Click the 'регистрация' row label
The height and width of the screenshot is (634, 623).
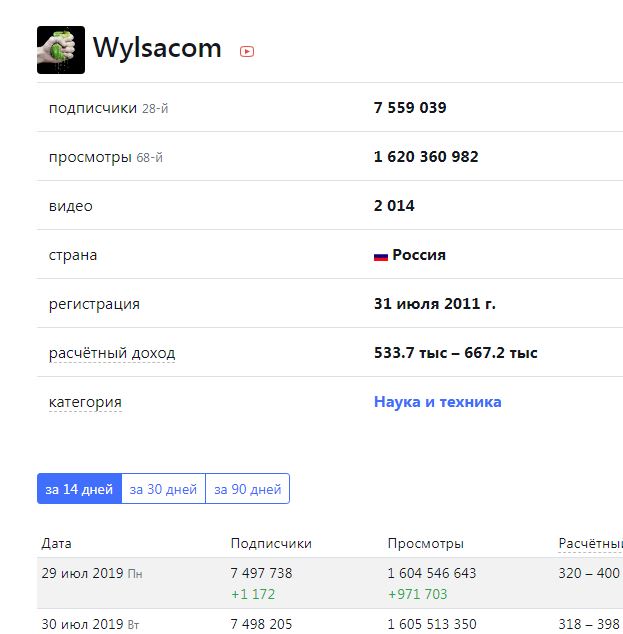(94, 304)
